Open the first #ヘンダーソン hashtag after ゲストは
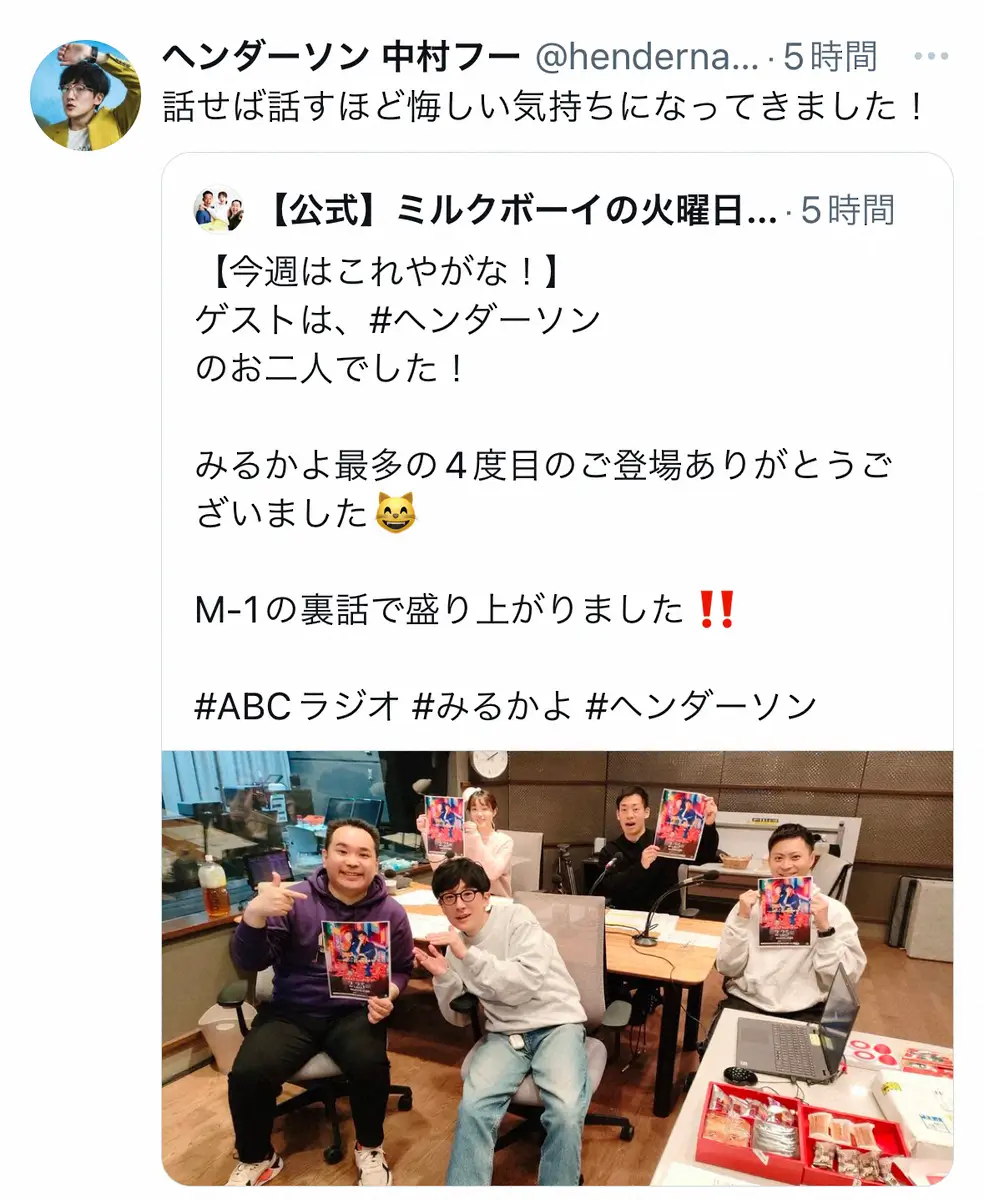This screenshot has height=1200, width=984. [x=485, y=320]
